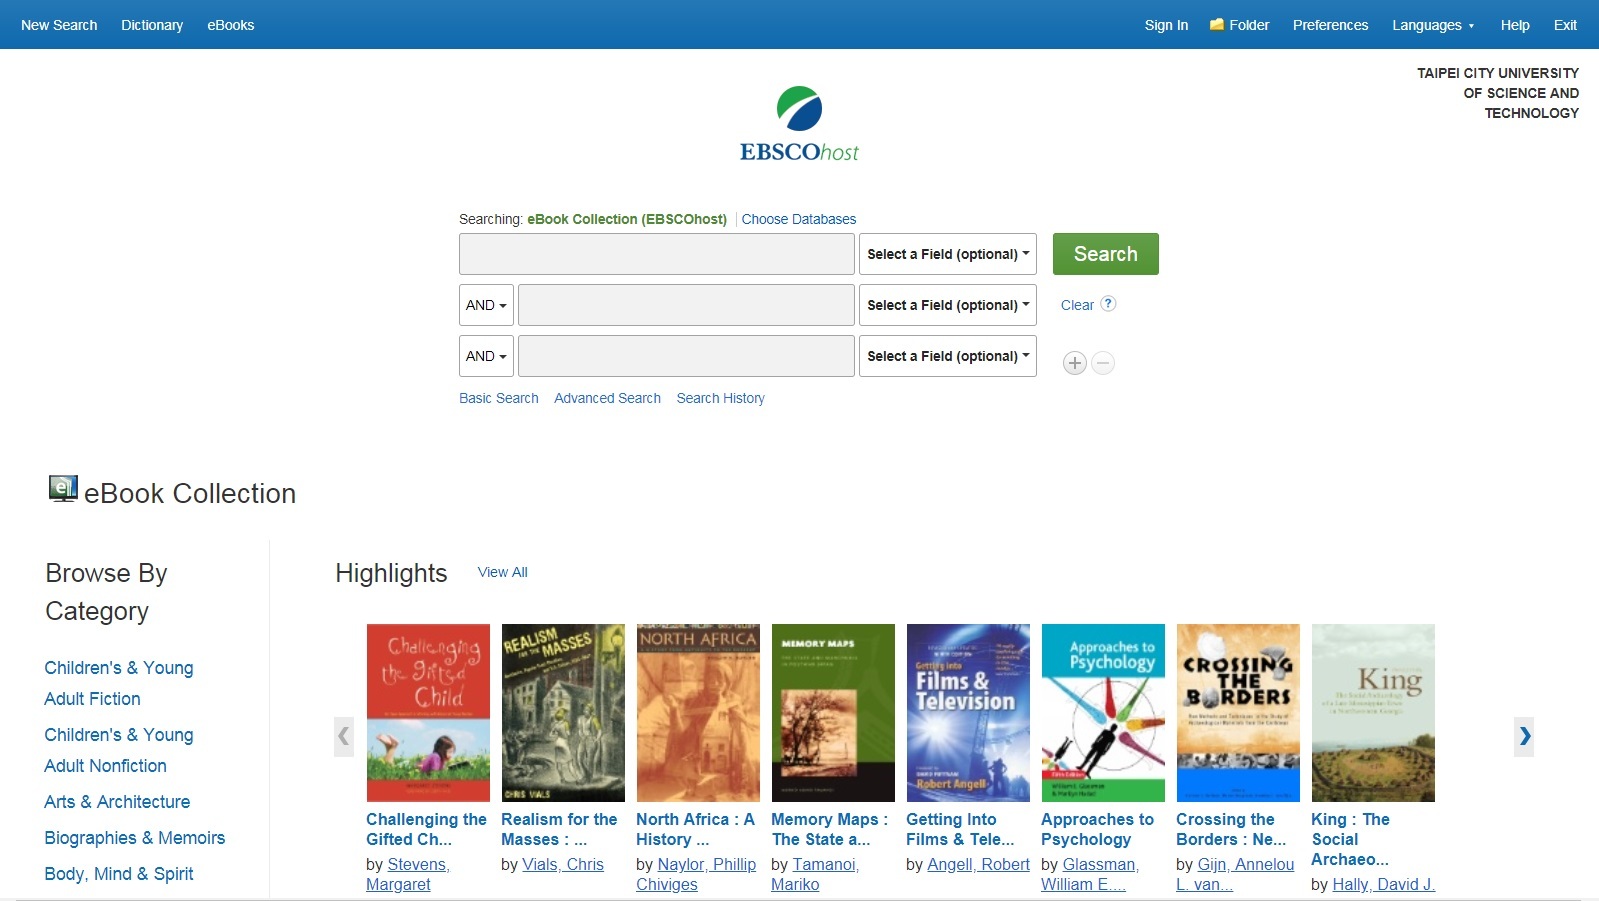
Task: Show next highlights with right arrow
Action: pyautogui.click(x=1524, y=736)
